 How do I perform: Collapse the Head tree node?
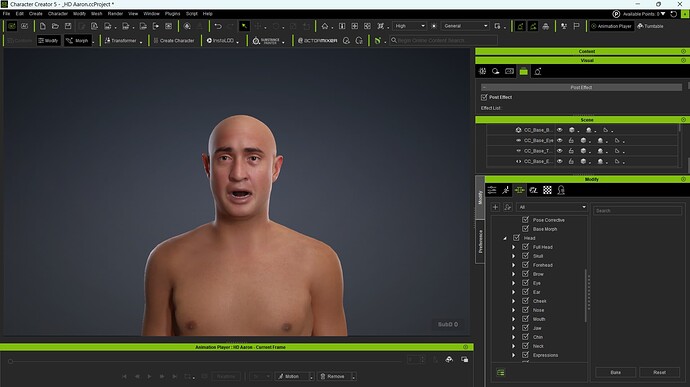(x=505, y=238)
